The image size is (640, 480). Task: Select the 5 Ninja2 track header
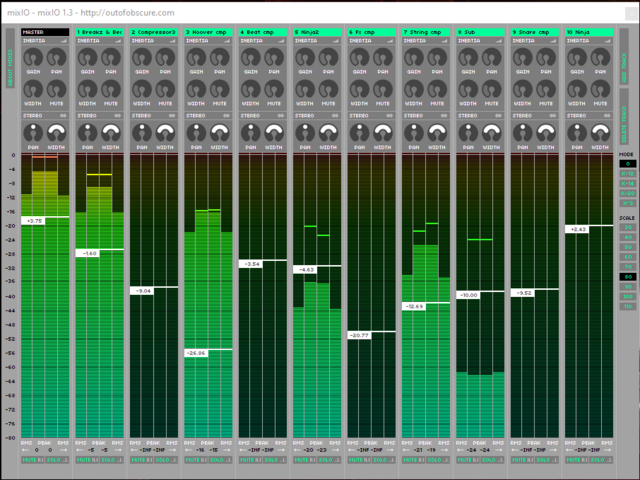pyautogui.click(x=317, y=32)
